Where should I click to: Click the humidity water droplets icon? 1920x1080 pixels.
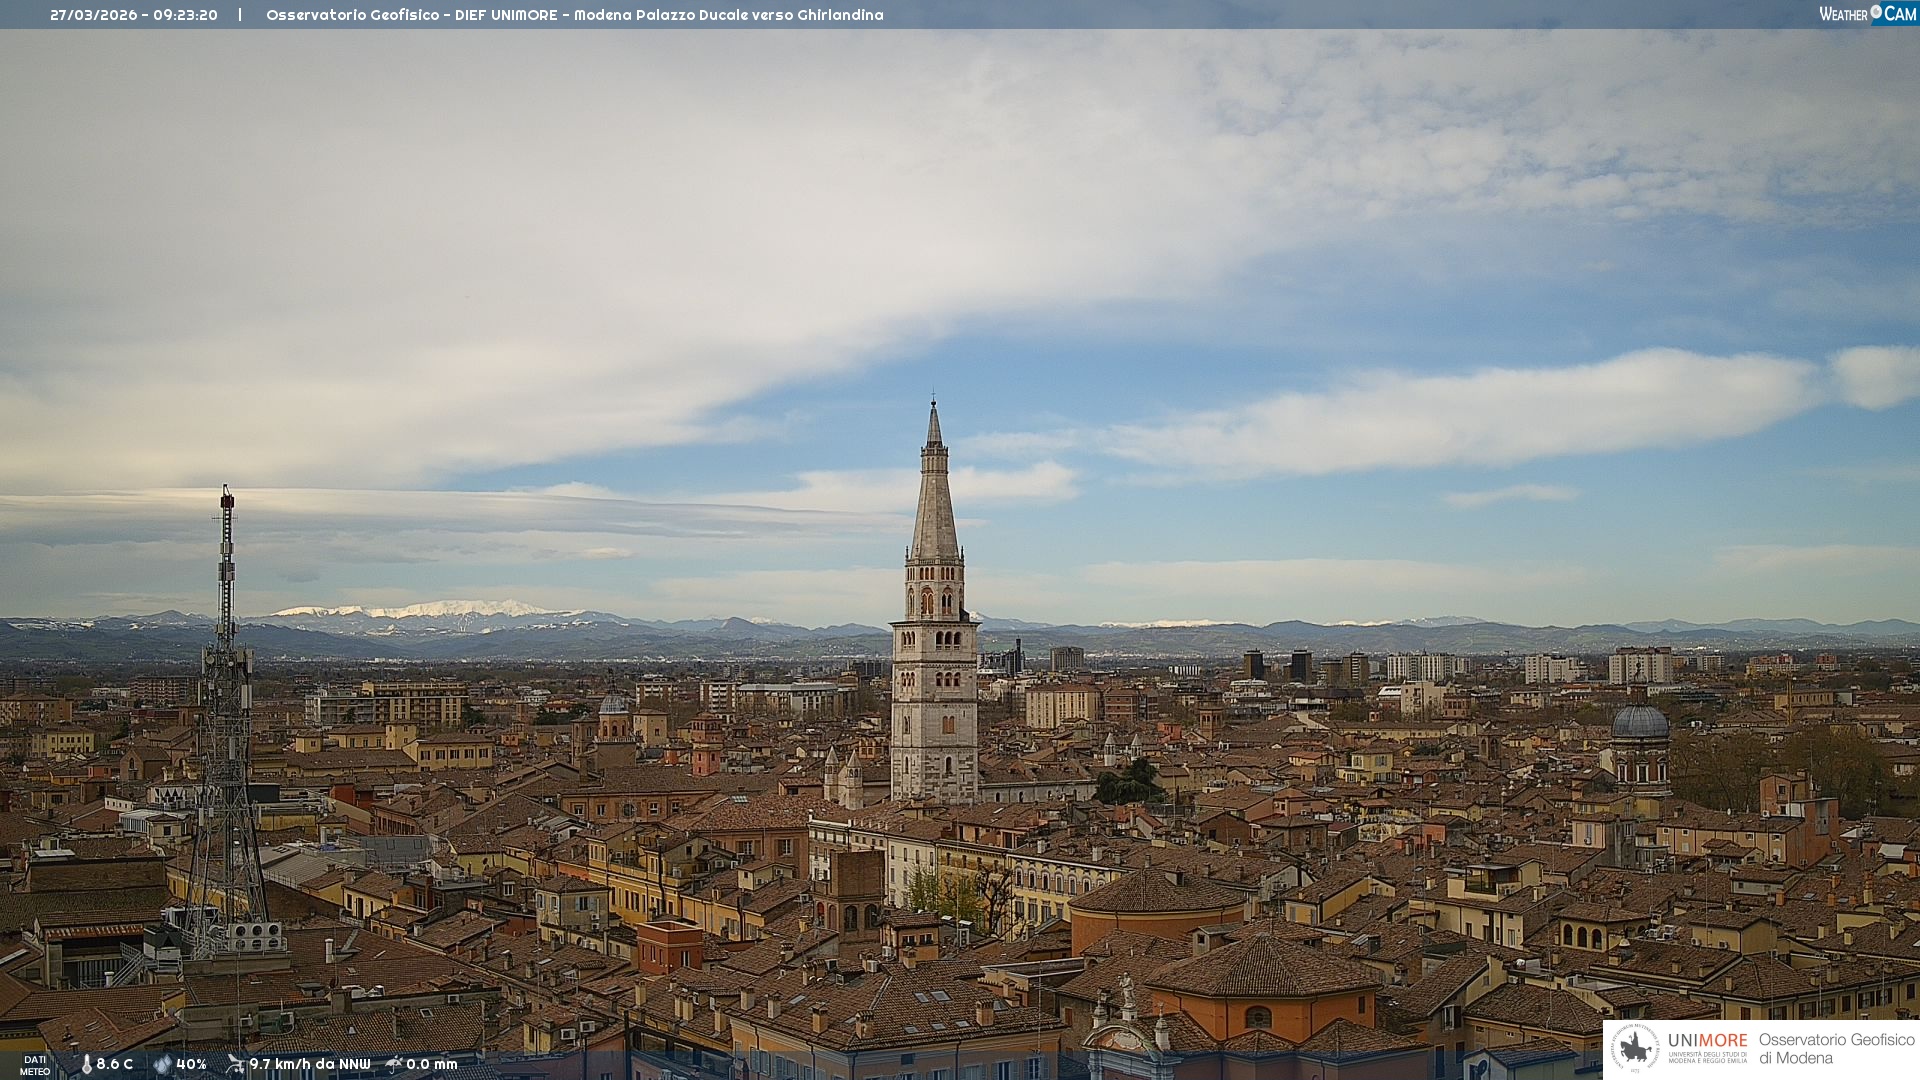tap(162, 1064)
